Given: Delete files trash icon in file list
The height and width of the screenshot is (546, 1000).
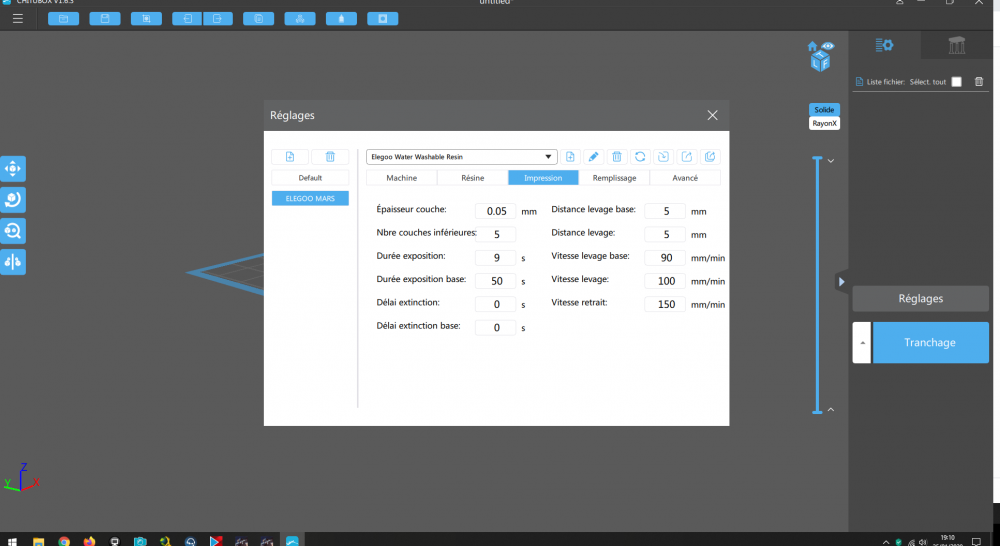Looking at the screenshot, I should 979,82.
